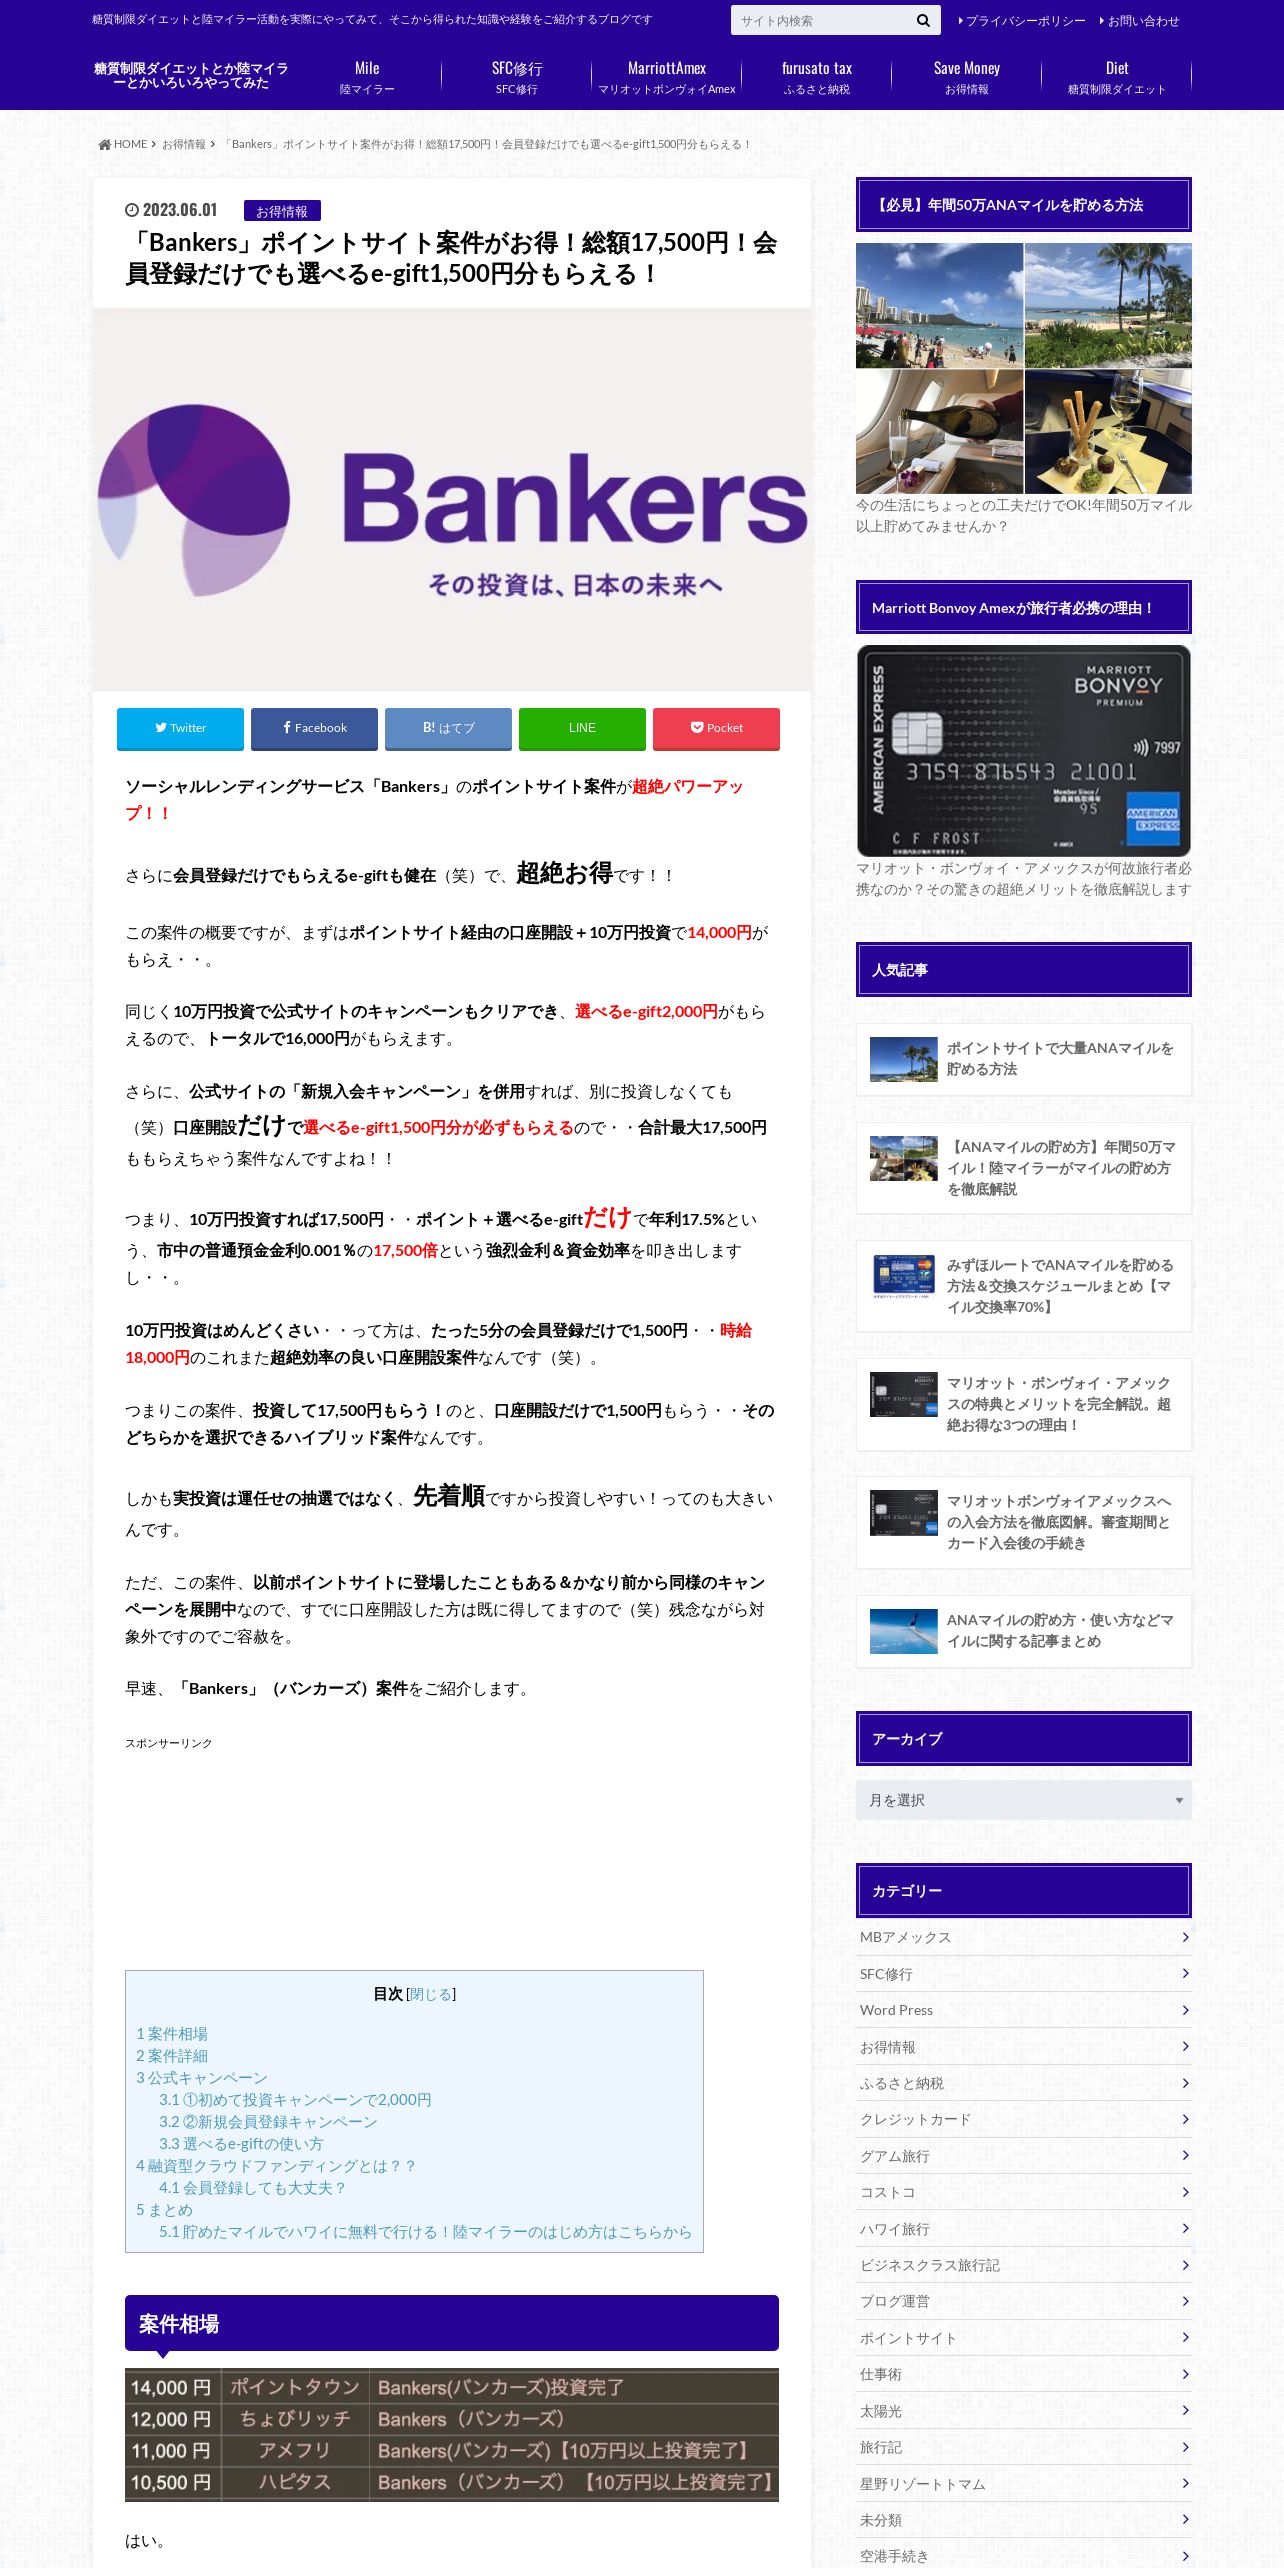The height and width of the screenshot is (2568, 1284).
Task: Share article via LINE button
Action: [582, 728]
